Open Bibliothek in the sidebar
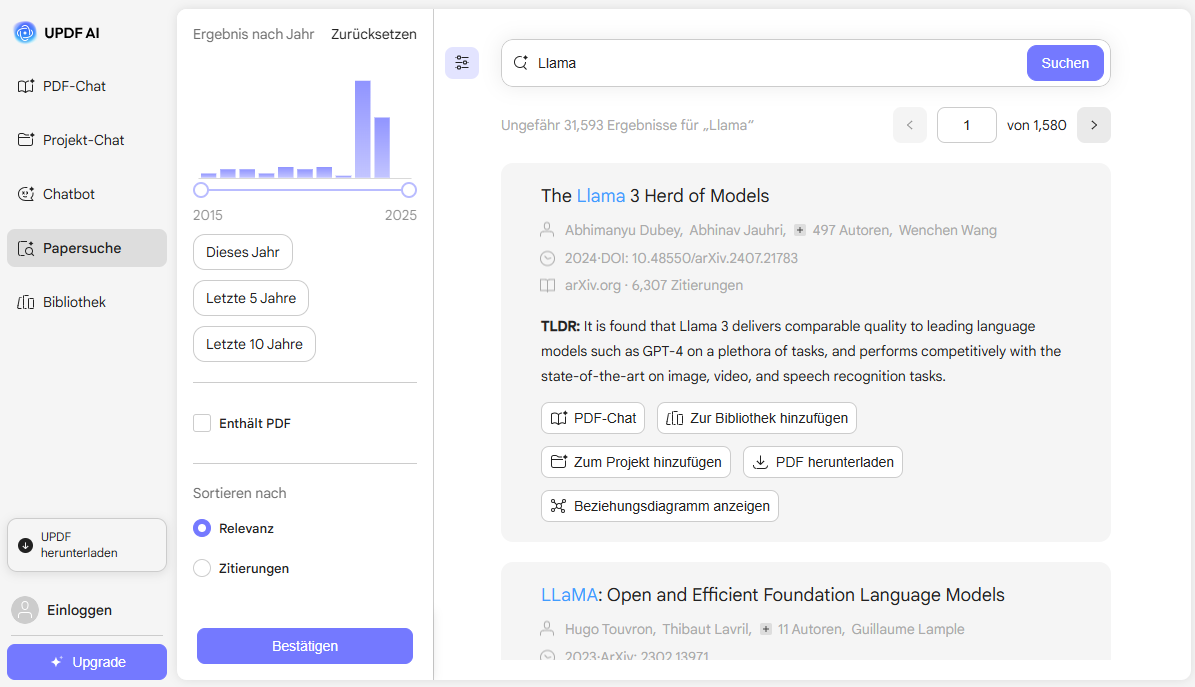Screen dimensions: 1195x687 click(87, 302)
